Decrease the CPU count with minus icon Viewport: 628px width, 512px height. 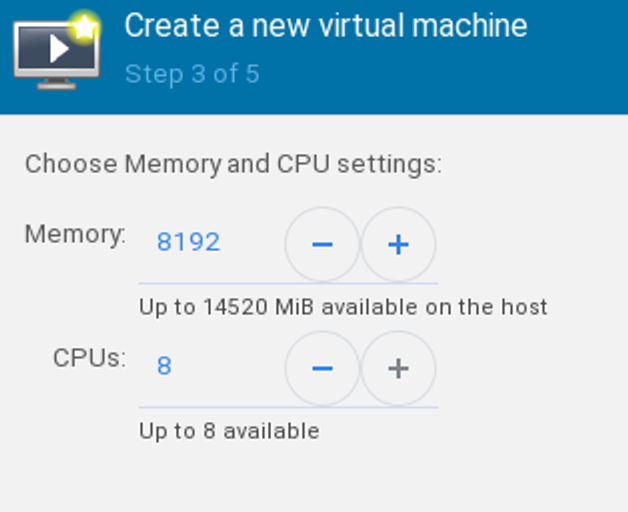tap(322, 368)
